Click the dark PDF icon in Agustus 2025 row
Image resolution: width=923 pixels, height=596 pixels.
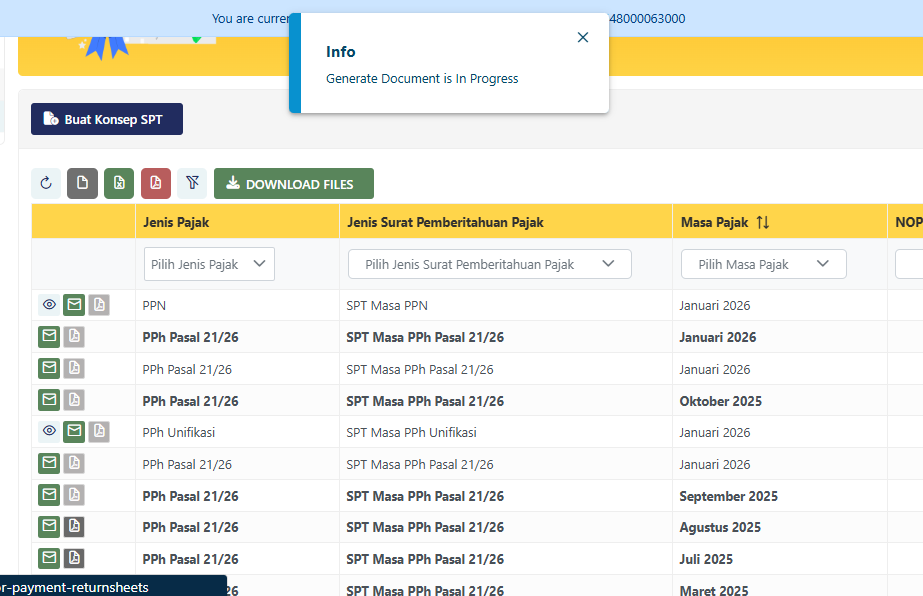(x=74, y=527)
